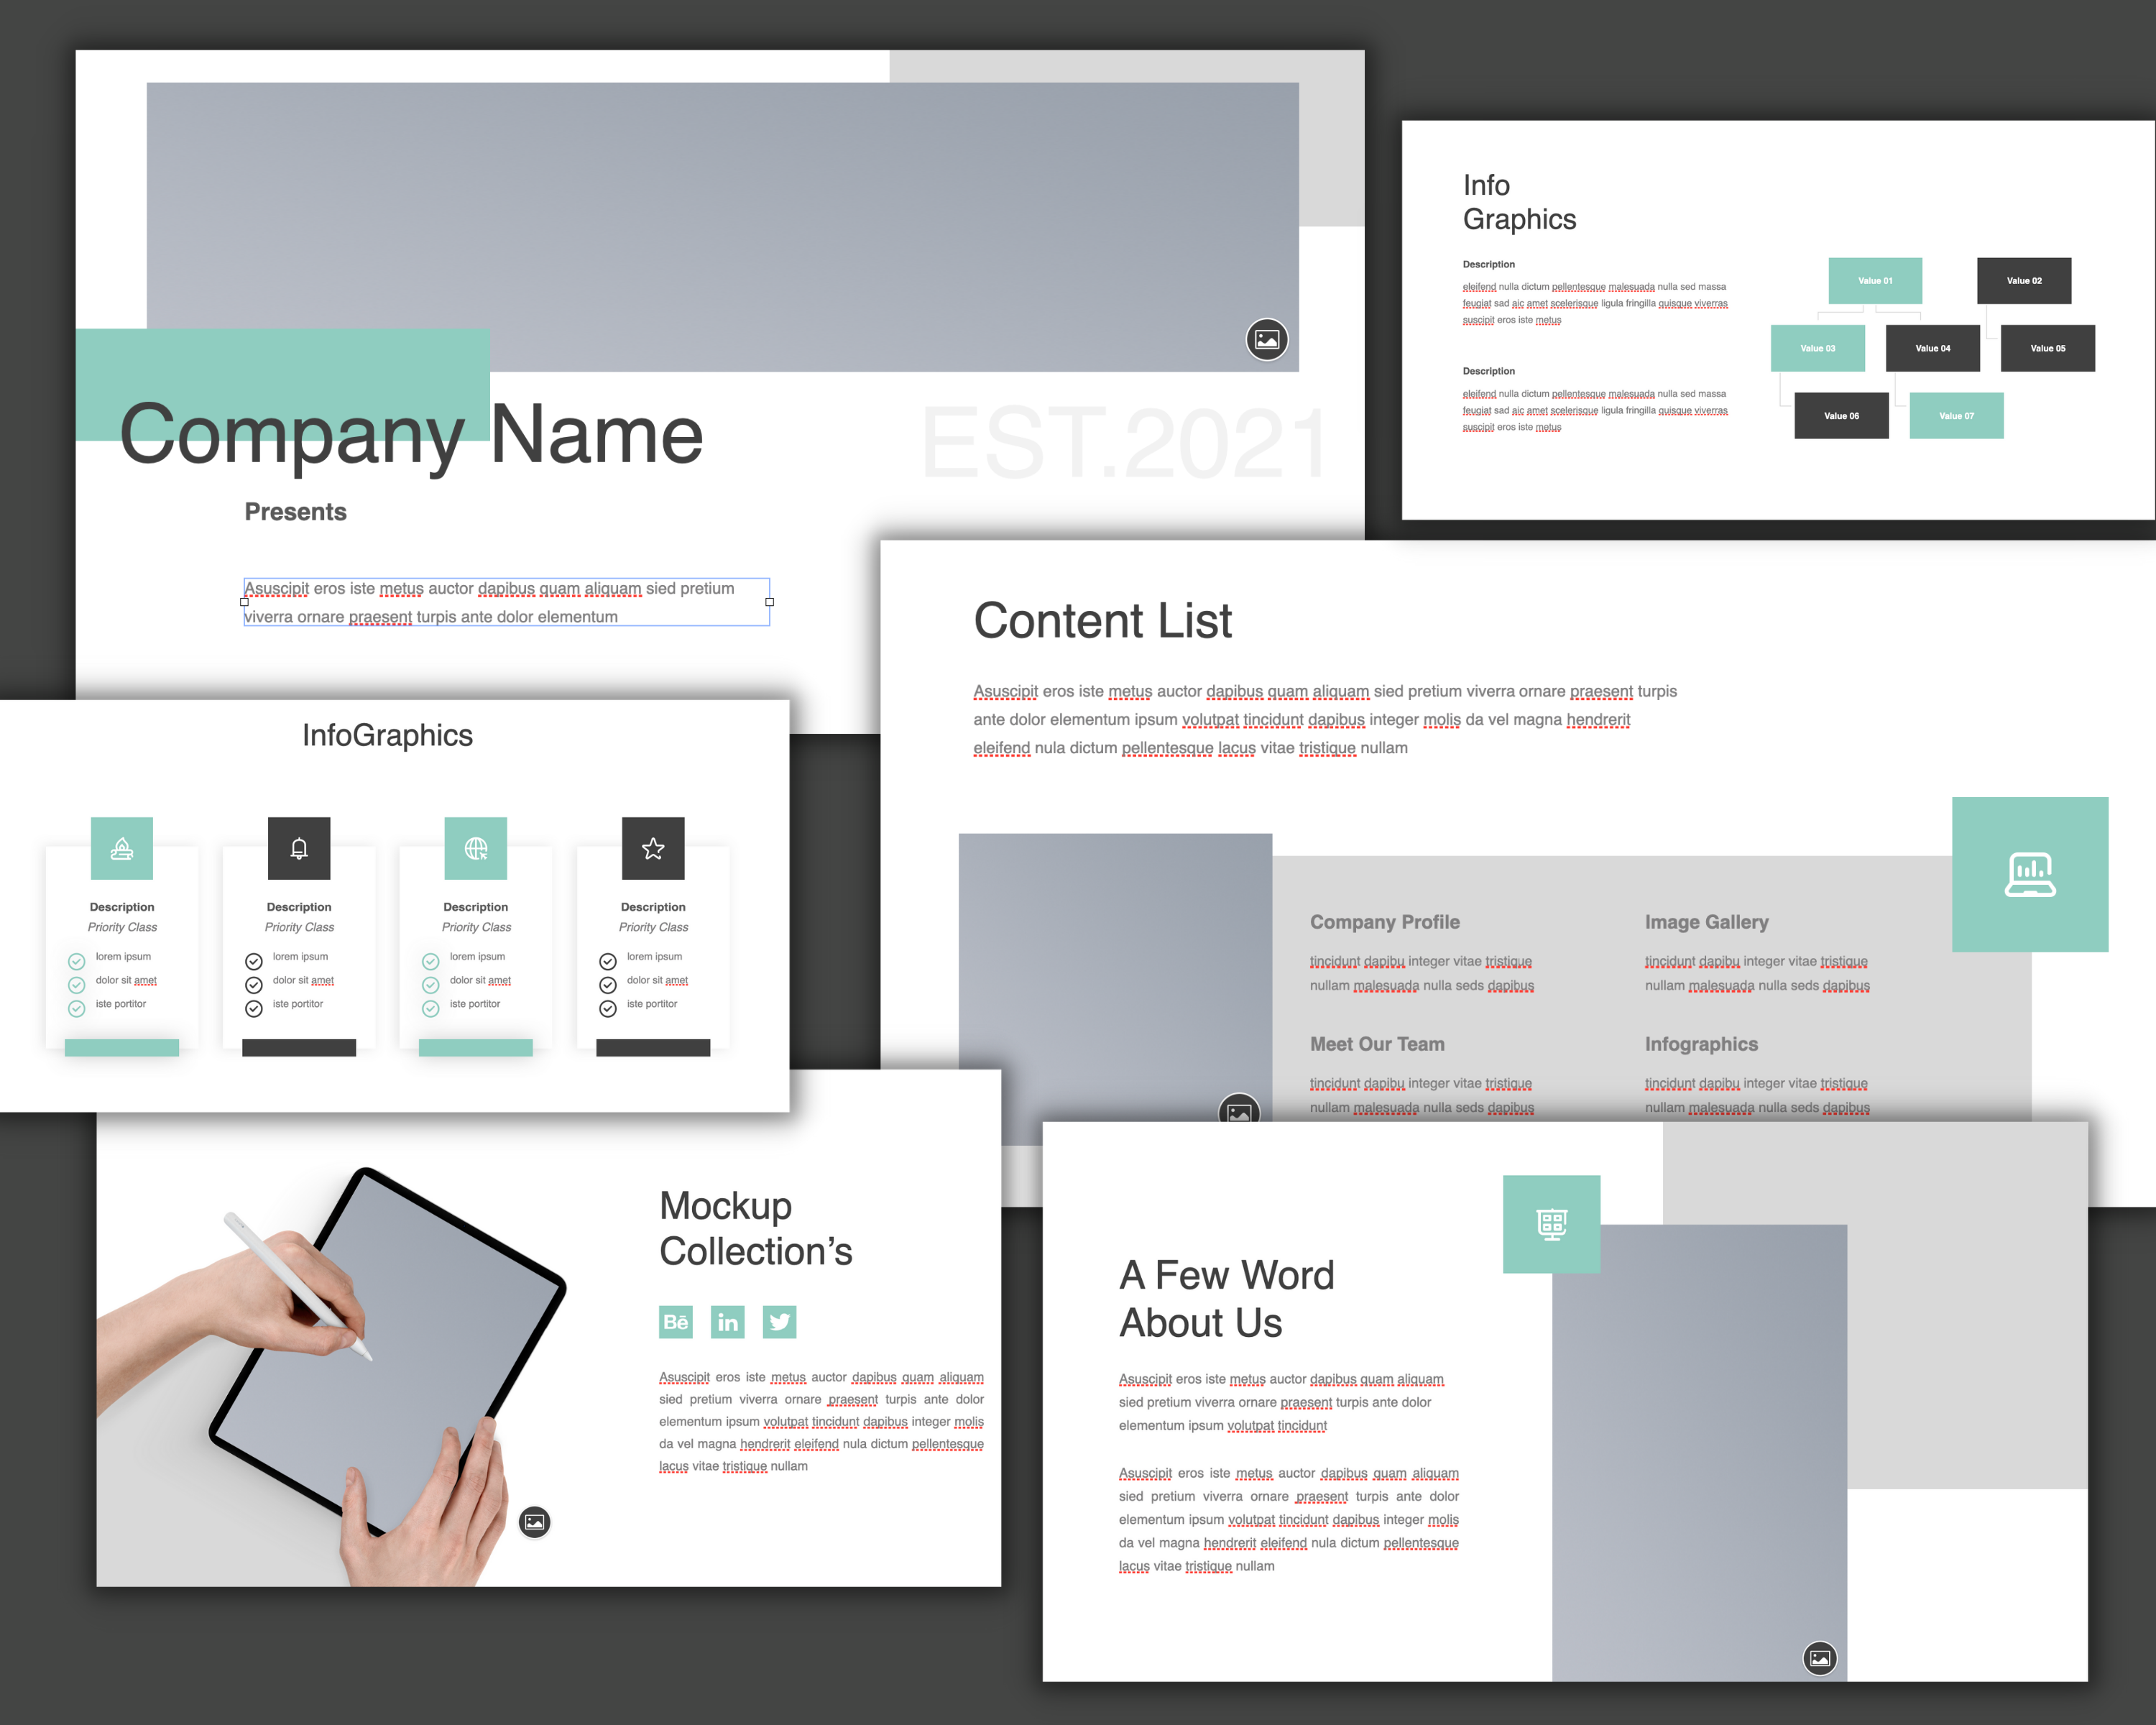Click the image placeholder icon on cover slide
The image size is (2156, 1725).
[x=1267, y=344]
